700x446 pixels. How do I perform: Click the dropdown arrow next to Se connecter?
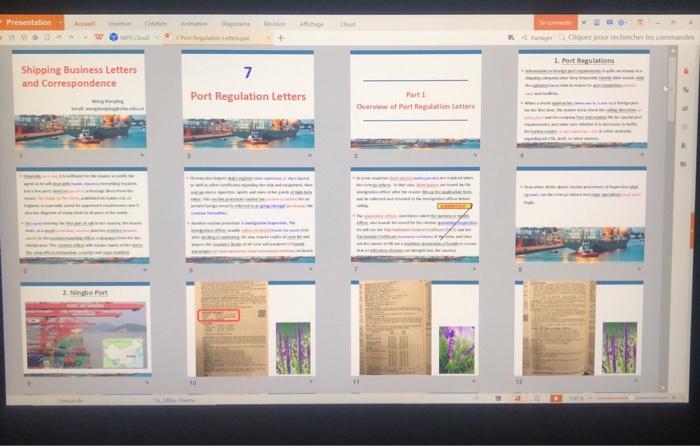[x=584, y=22]
